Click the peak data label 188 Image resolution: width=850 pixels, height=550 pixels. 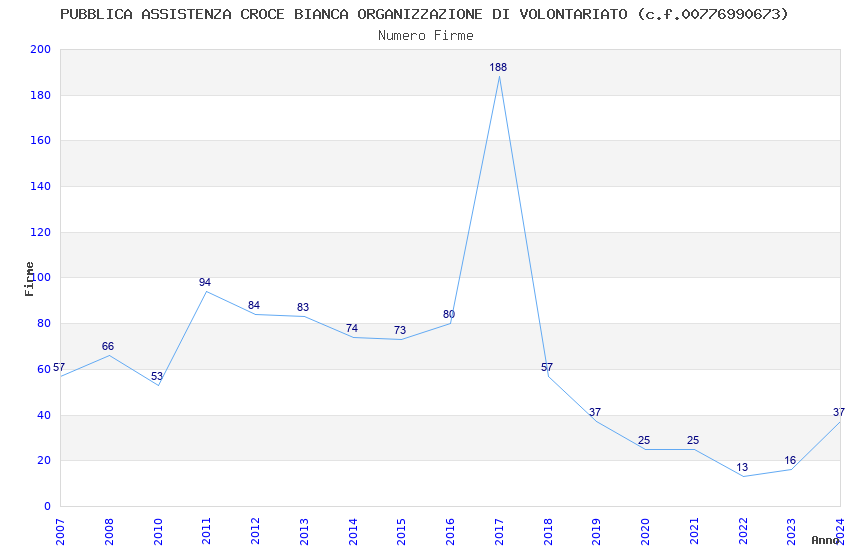click(498, 67)
